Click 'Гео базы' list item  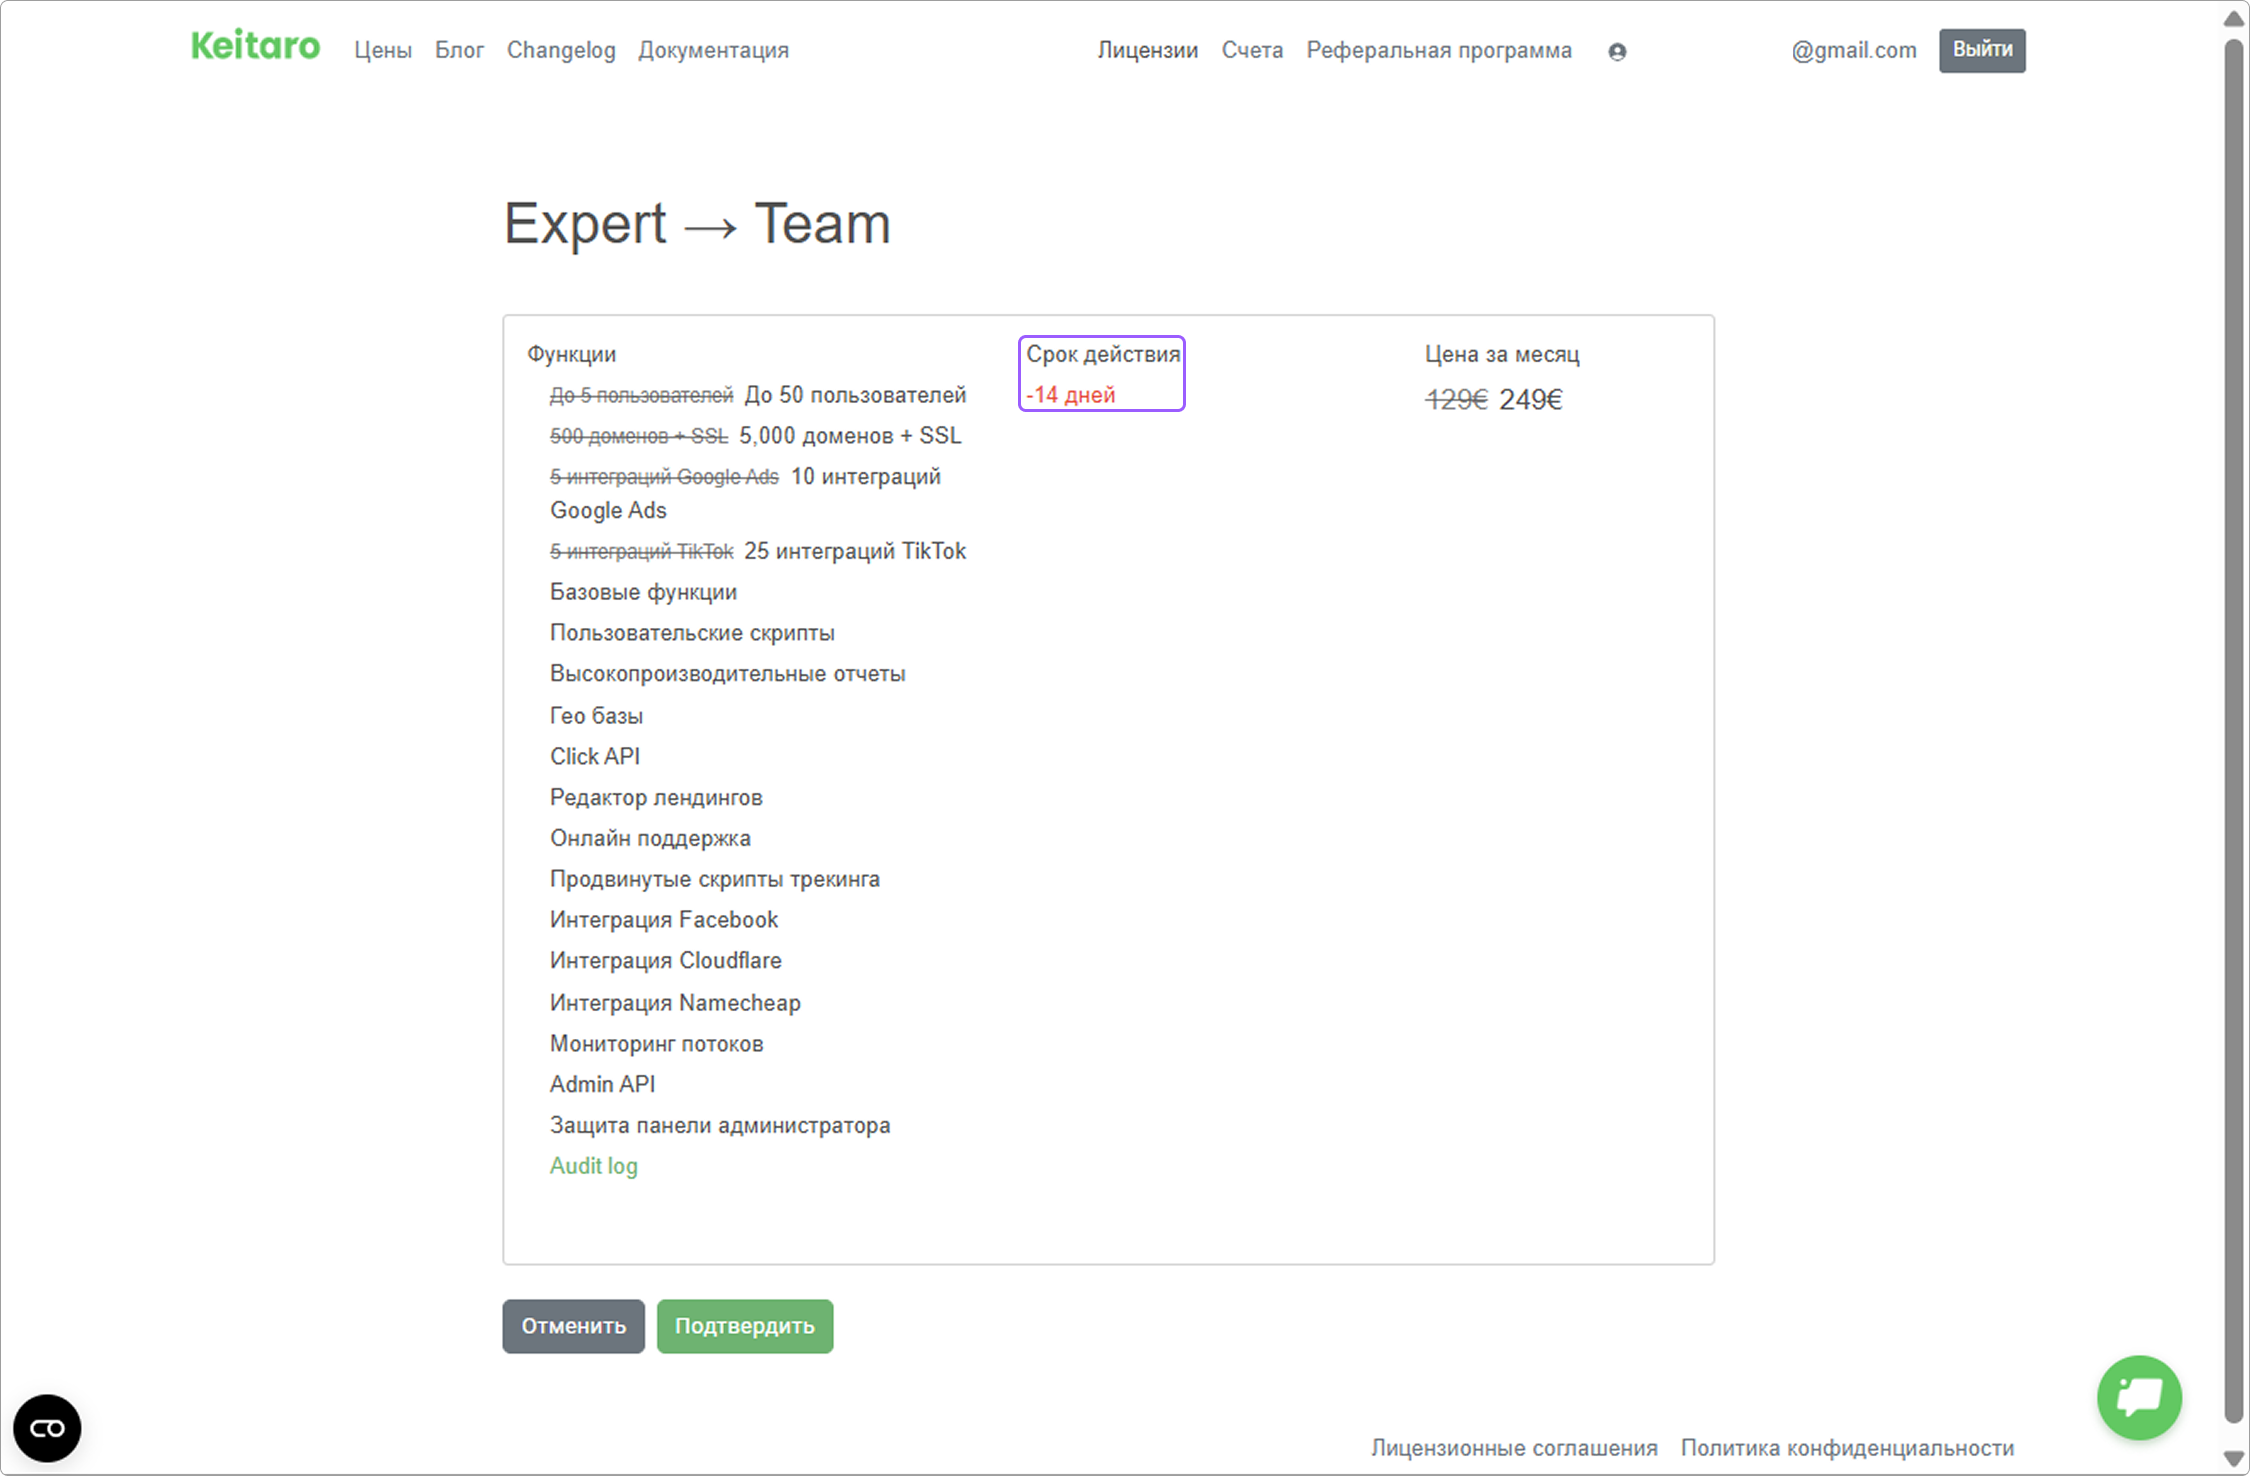click(x=596, y=716)
